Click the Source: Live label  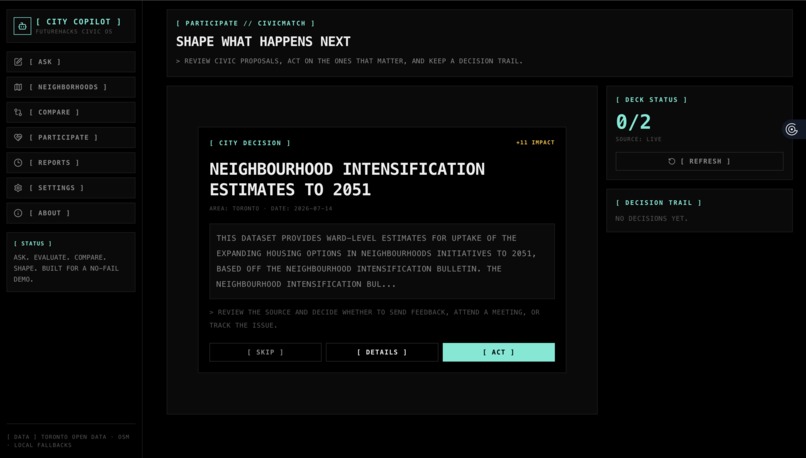click(x=638, y=139)
